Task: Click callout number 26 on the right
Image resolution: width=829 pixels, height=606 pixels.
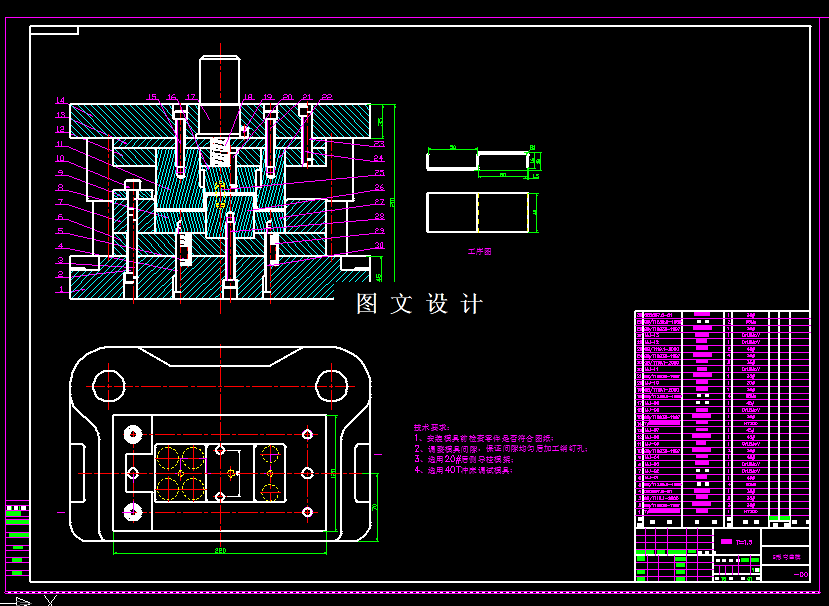Action: point(380,187)
